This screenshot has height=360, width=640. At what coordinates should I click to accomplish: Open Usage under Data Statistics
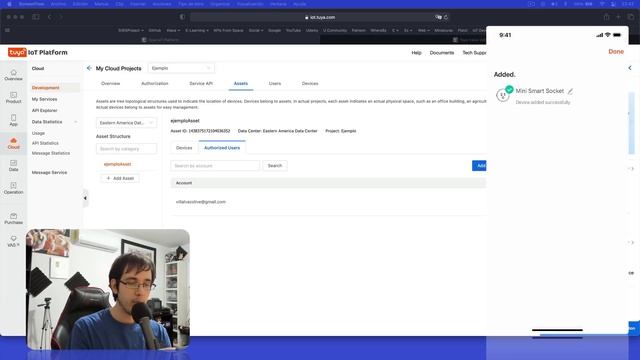coord(38,133)
